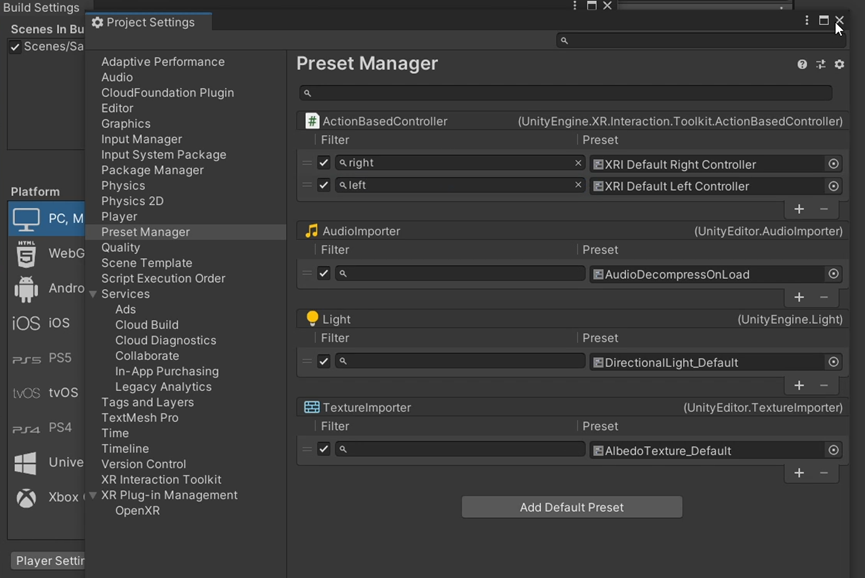Pick object for XRI Default Right Controller
Image resolution: width=865 pixels, height=578 pixels.
coord(834,164)
